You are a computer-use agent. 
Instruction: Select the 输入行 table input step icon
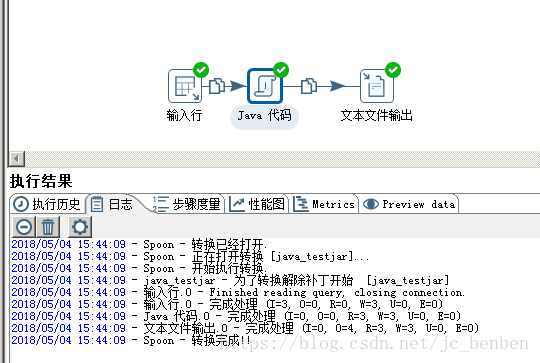pyautogui.click(x=185, y=86)
